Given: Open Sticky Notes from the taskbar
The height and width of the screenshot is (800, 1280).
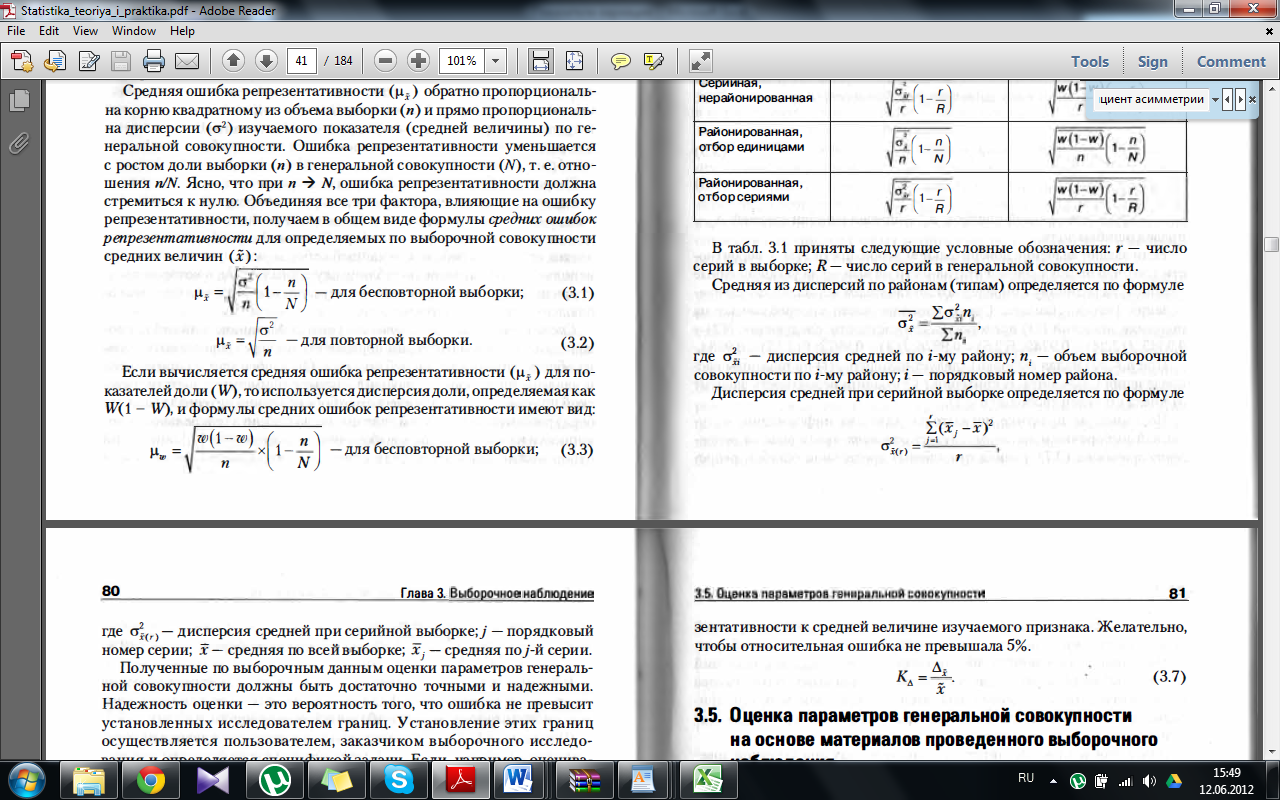Looking at the screenshot, I should click(x=336, y=779).
